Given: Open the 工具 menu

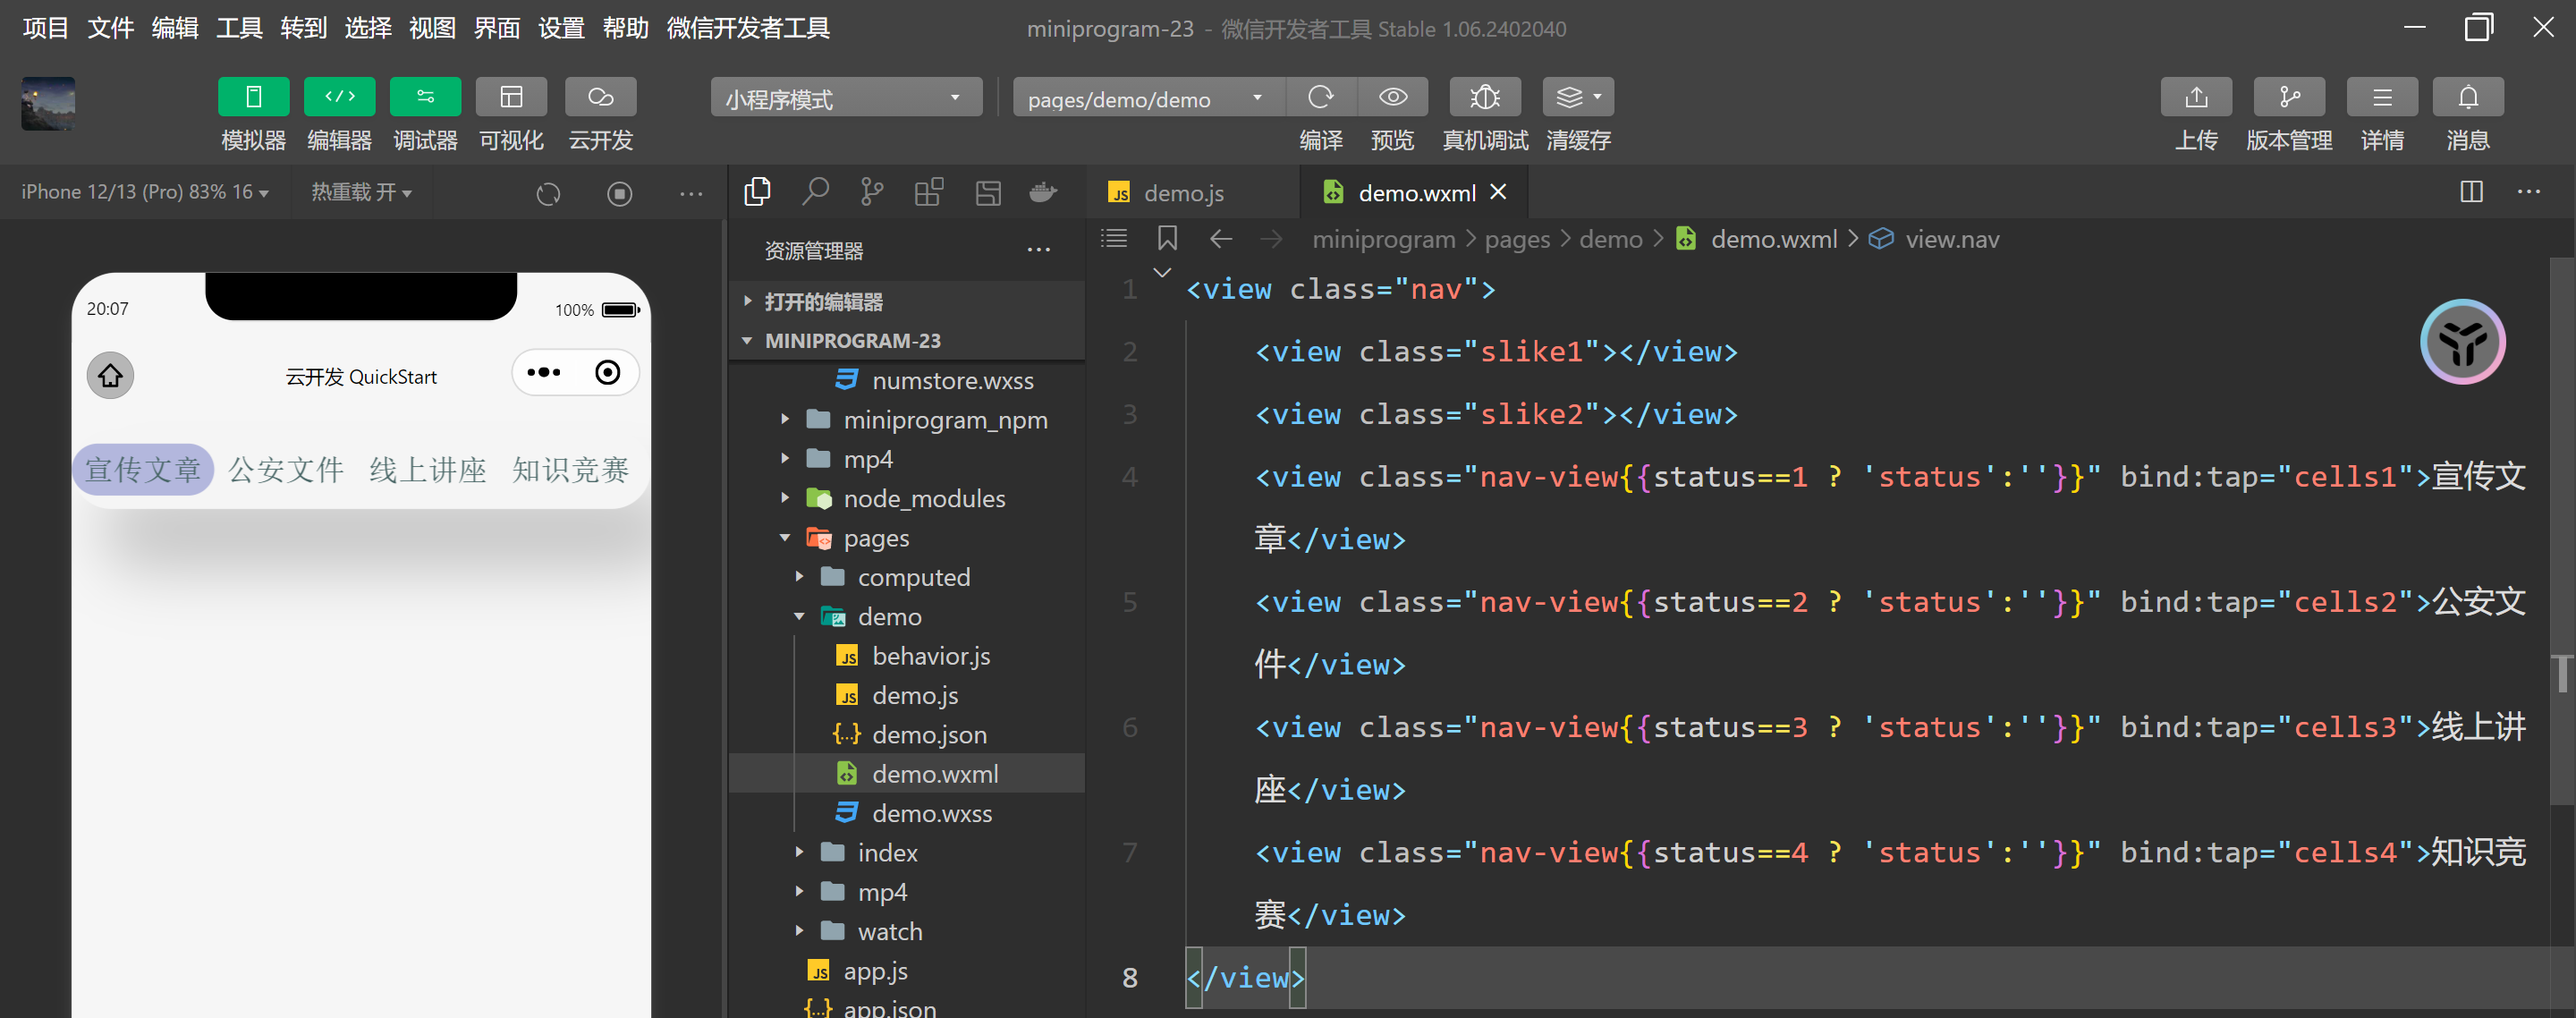Looking at the screenshot, I should pyautogui.click(x=239, y=28).
